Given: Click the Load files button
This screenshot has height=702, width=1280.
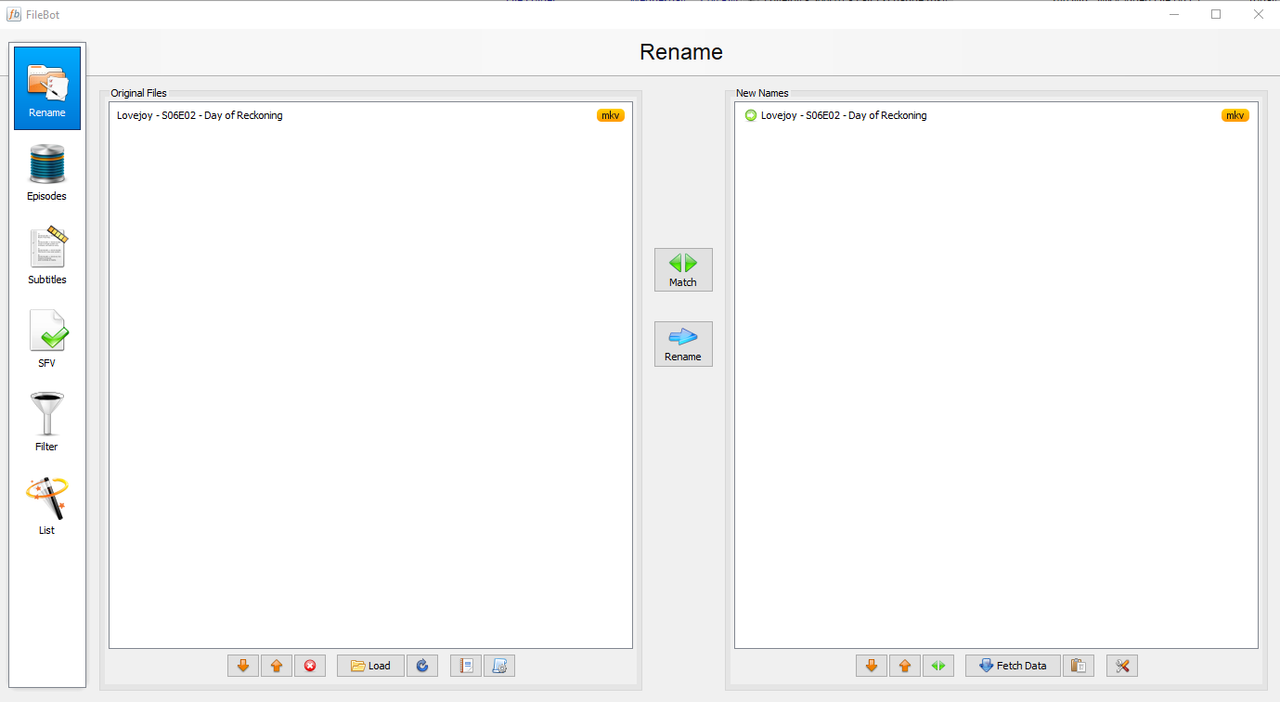Looking at the screenshot, I should click(x=371, y=666).
